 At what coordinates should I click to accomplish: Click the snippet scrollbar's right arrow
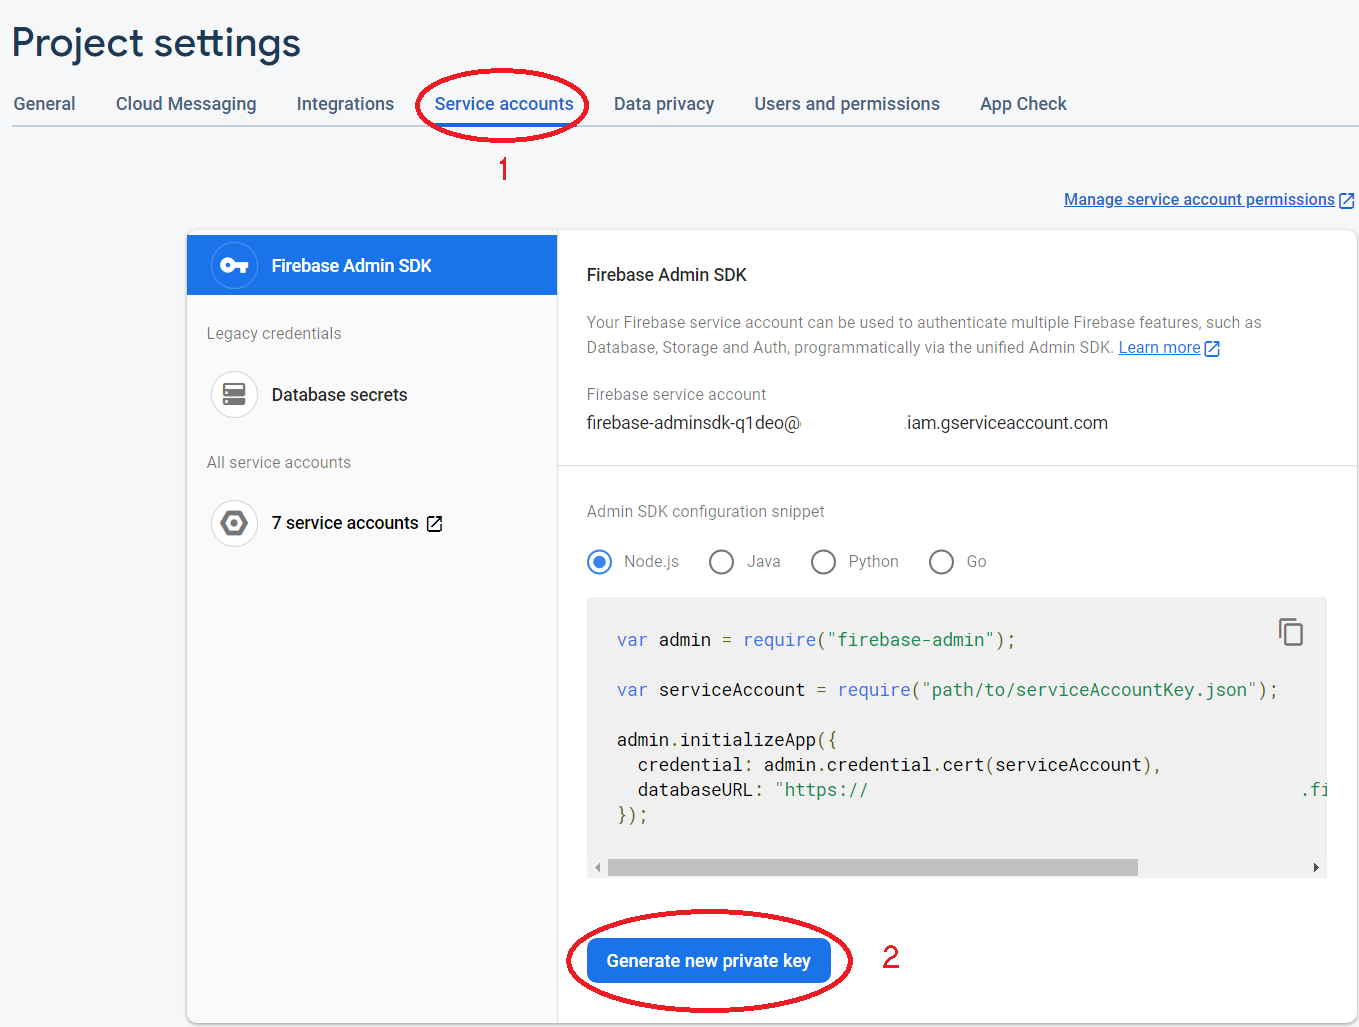[1316, 867]
